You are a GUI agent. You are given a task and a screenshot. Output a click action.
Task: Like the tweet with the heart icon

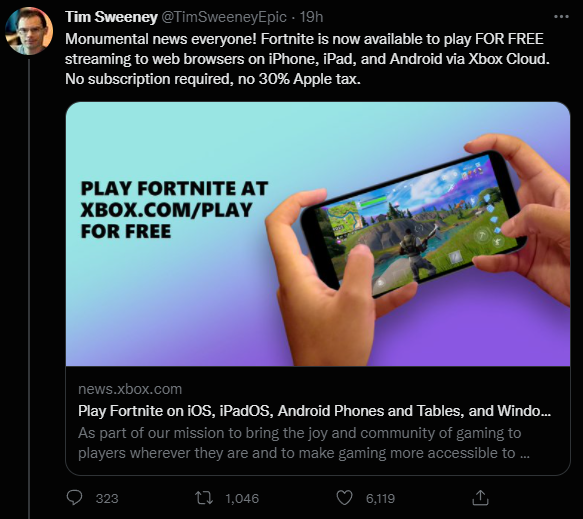coord(344,498)
